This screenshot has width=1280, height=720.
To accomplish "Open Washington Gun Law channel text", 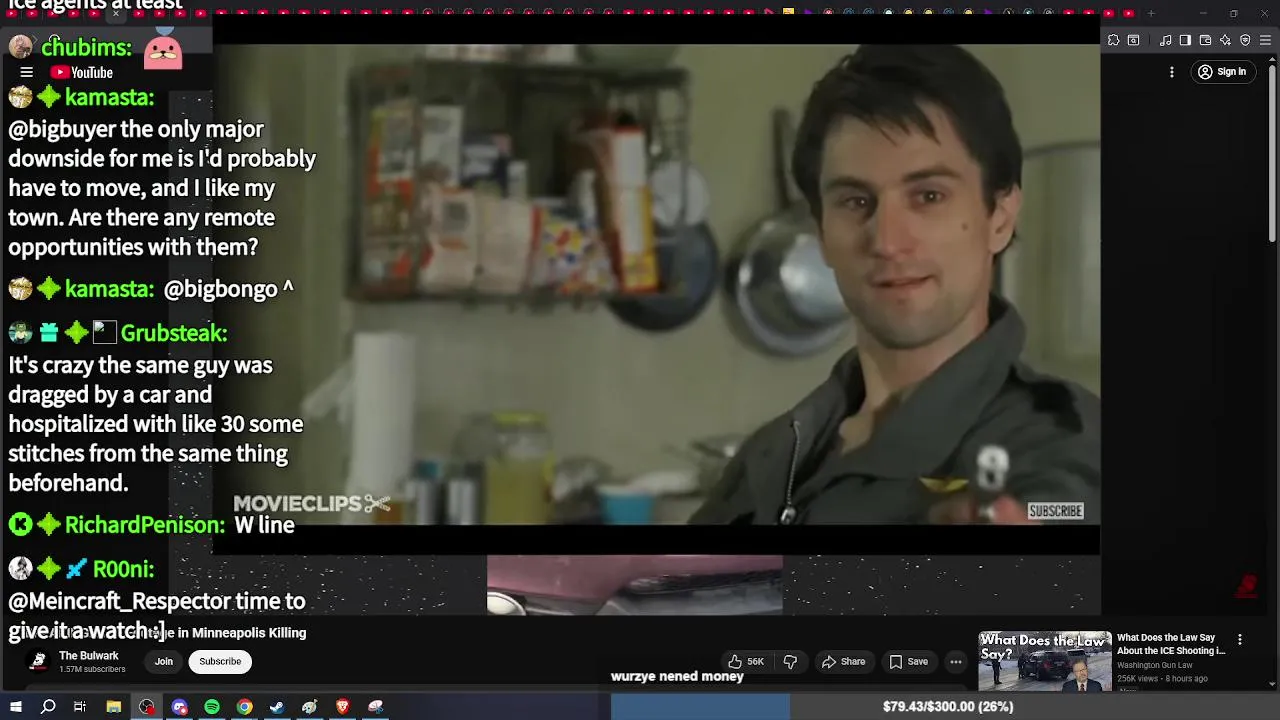I will click(x=1155, y=665).
